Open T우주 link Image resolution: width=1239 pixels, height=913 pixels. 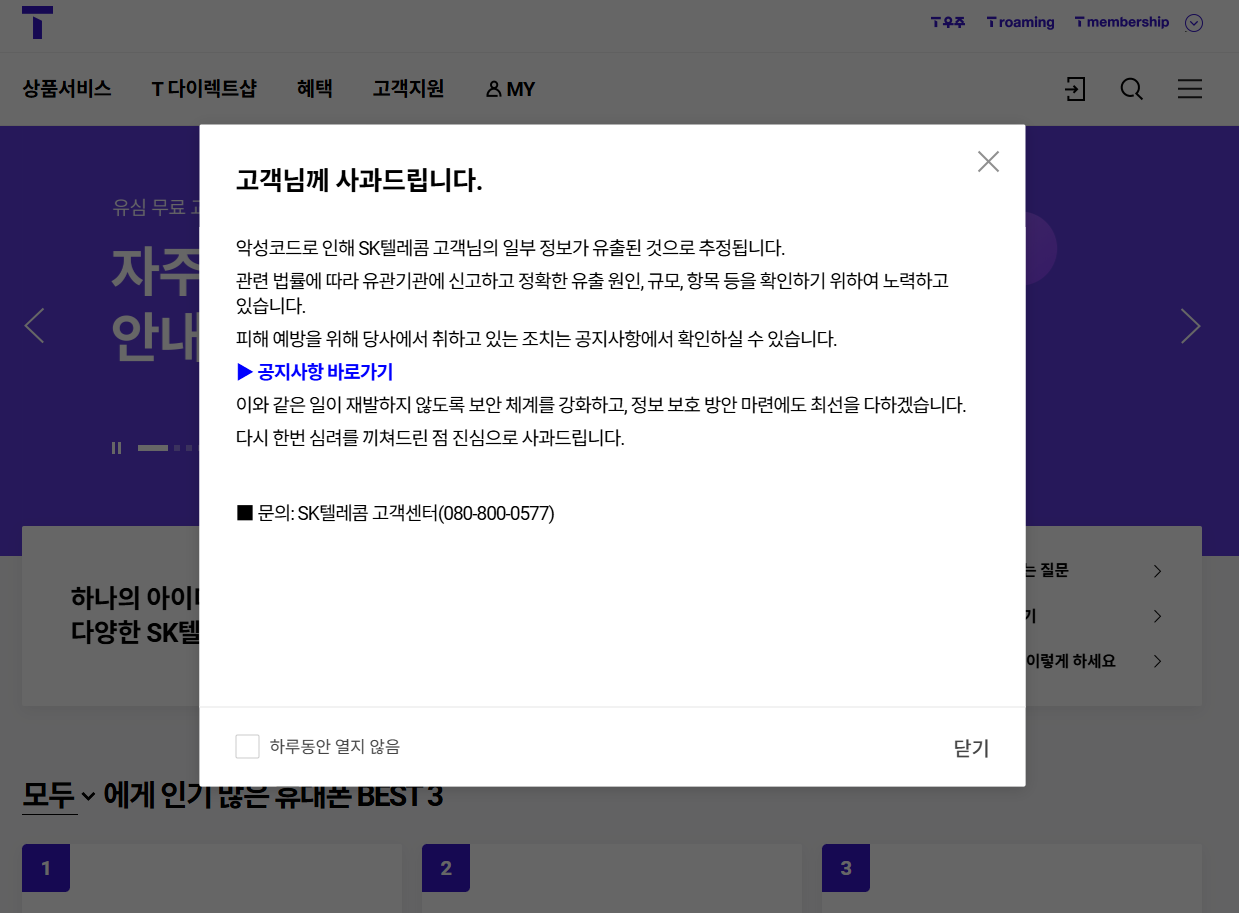pyautogui.click(x=948, y=22)
